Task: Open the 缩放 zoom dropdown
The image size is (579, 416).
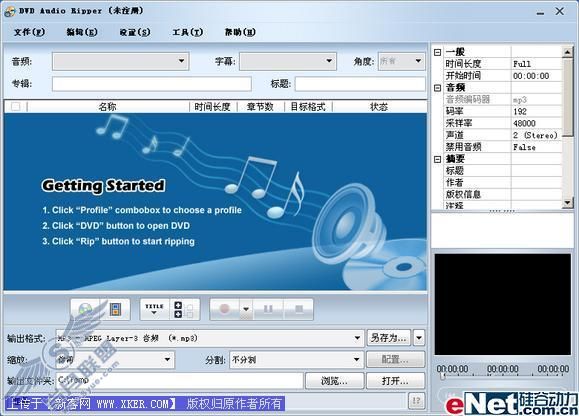Action: pyautogui.click(x=115, y=360)
